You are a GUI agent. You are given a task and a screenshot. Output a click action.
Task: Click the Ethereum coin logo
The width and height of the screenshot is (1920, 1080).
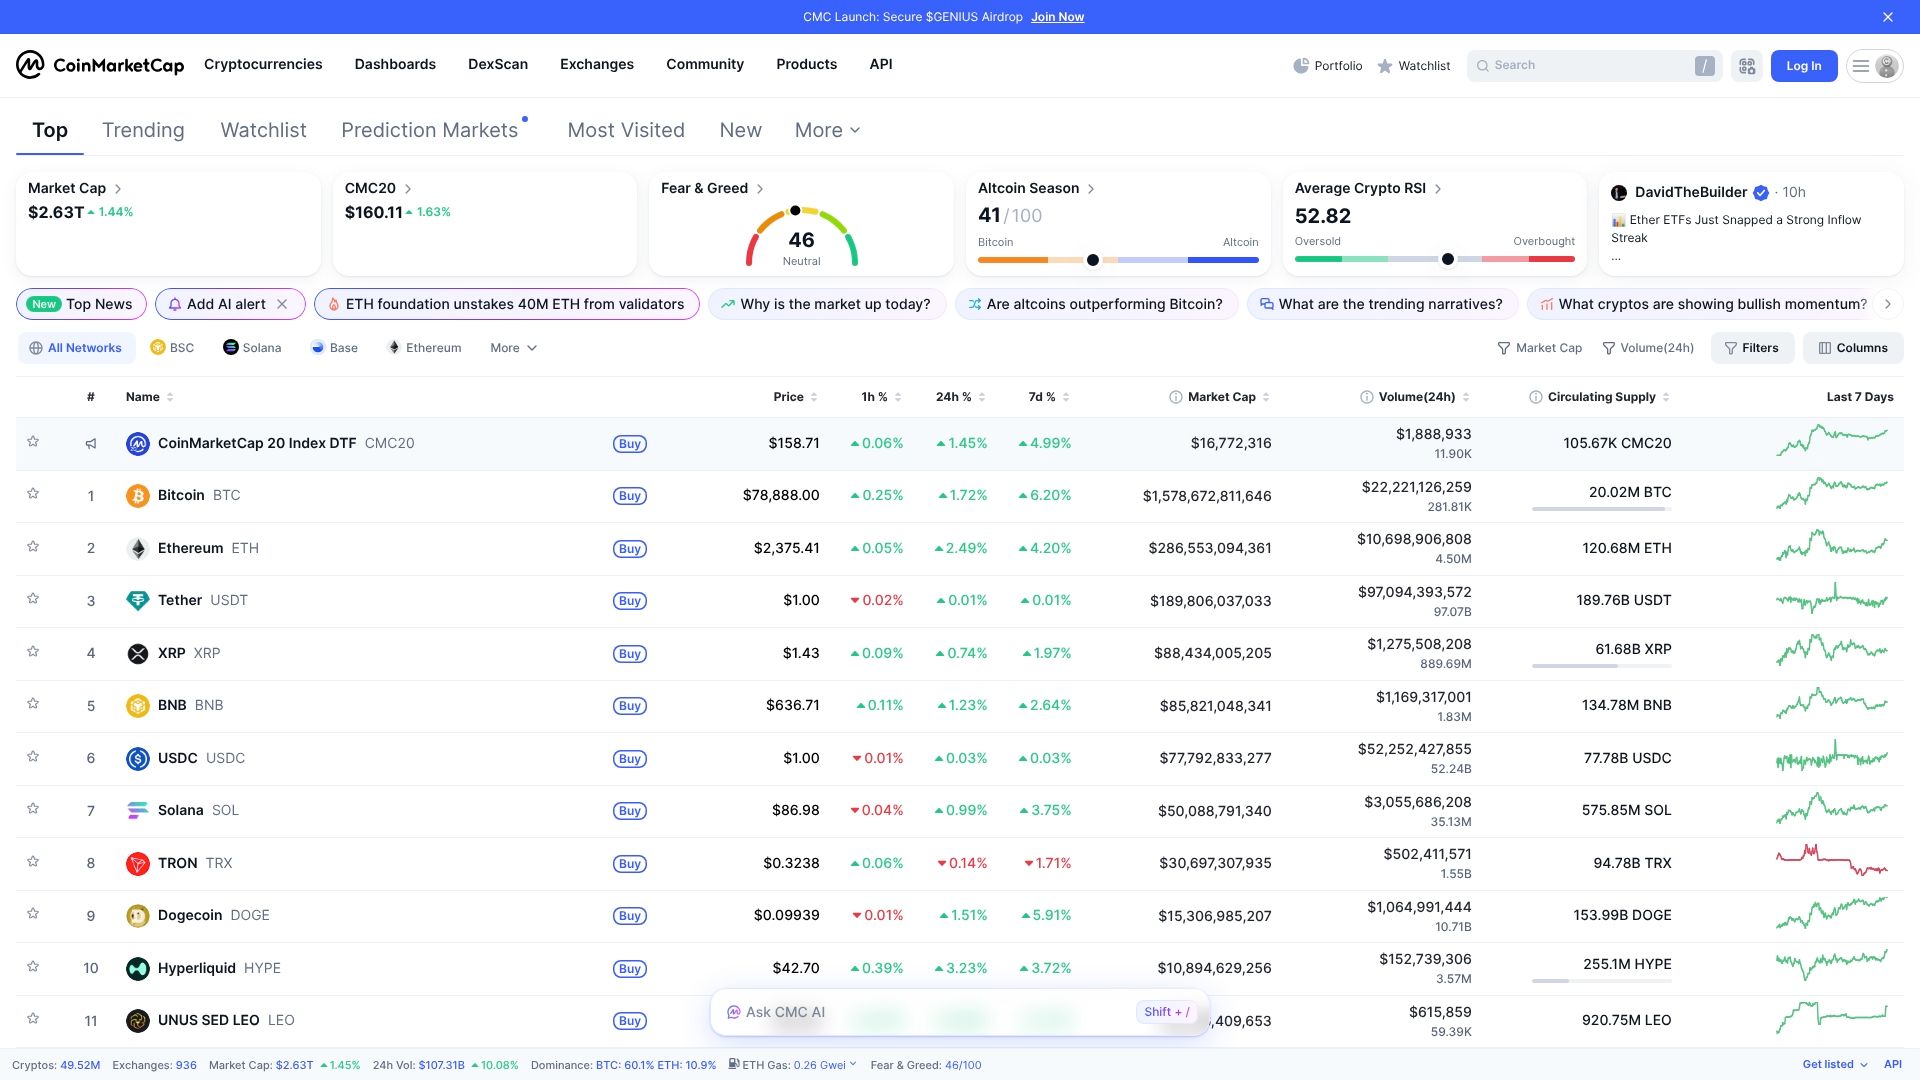[x=138, y=549]
